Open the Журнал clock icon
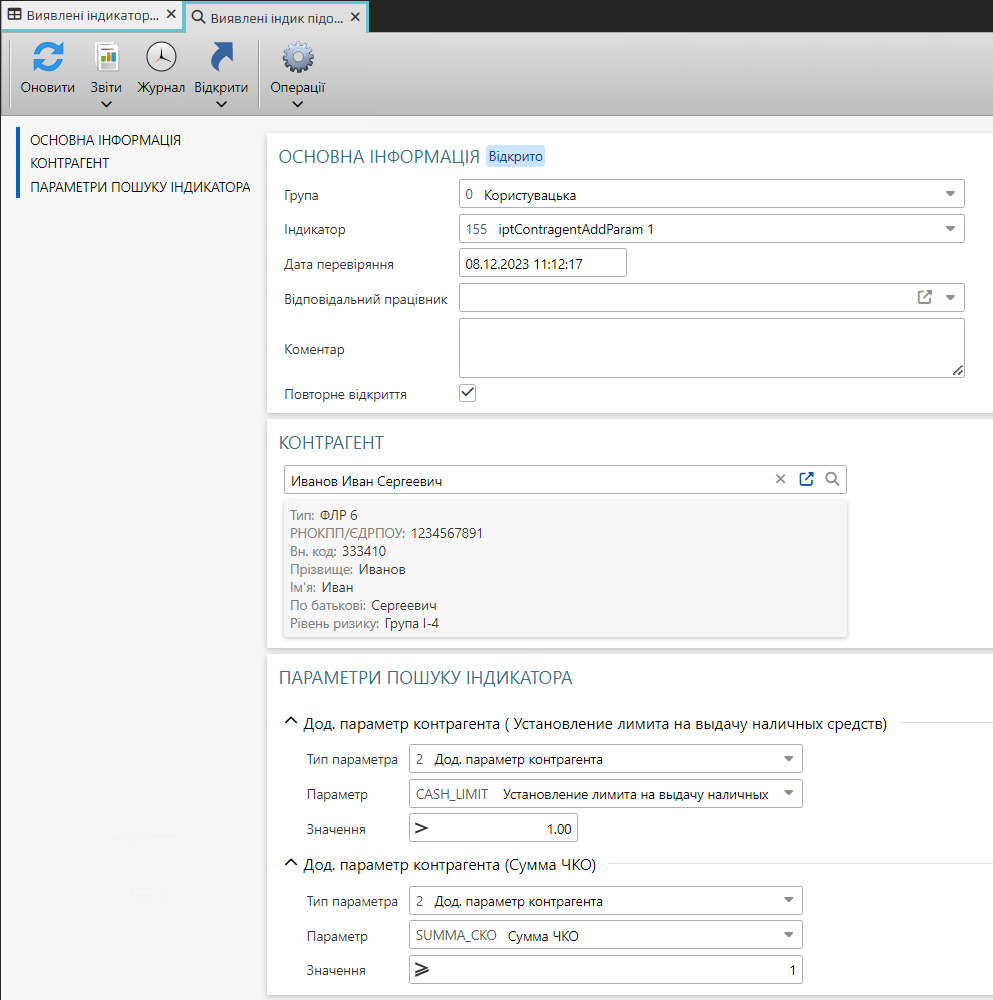The image size is (993, 1000). point(160,57)
